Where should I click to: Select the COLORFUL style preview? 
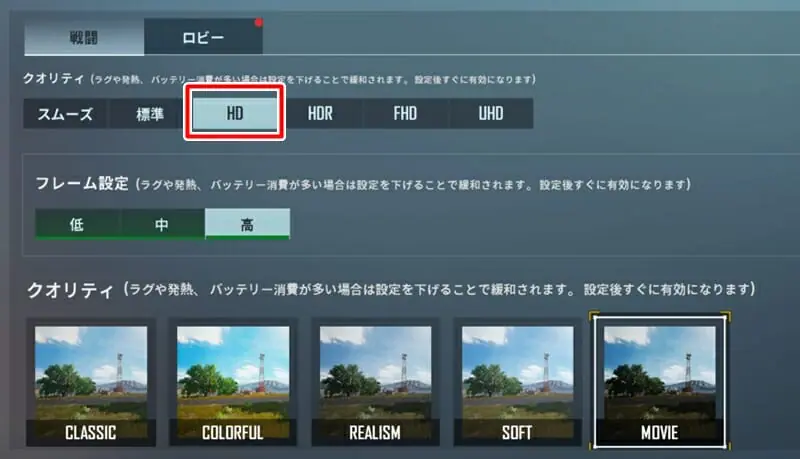tap(233, 382)
